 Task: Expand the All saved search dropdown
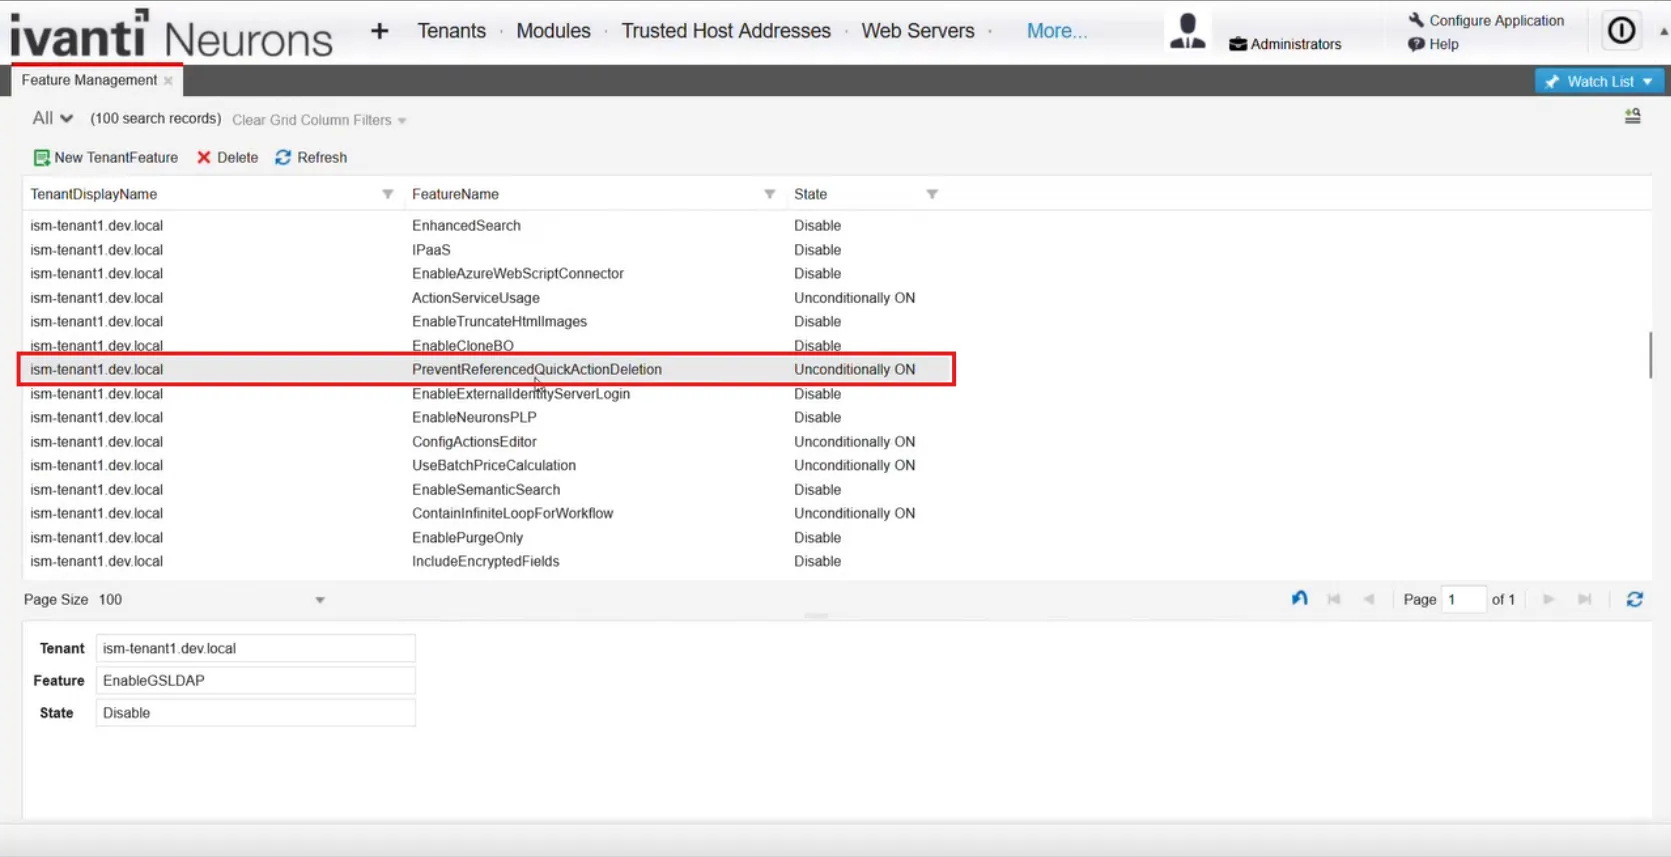pyautogui.click(x=52, y=118)
